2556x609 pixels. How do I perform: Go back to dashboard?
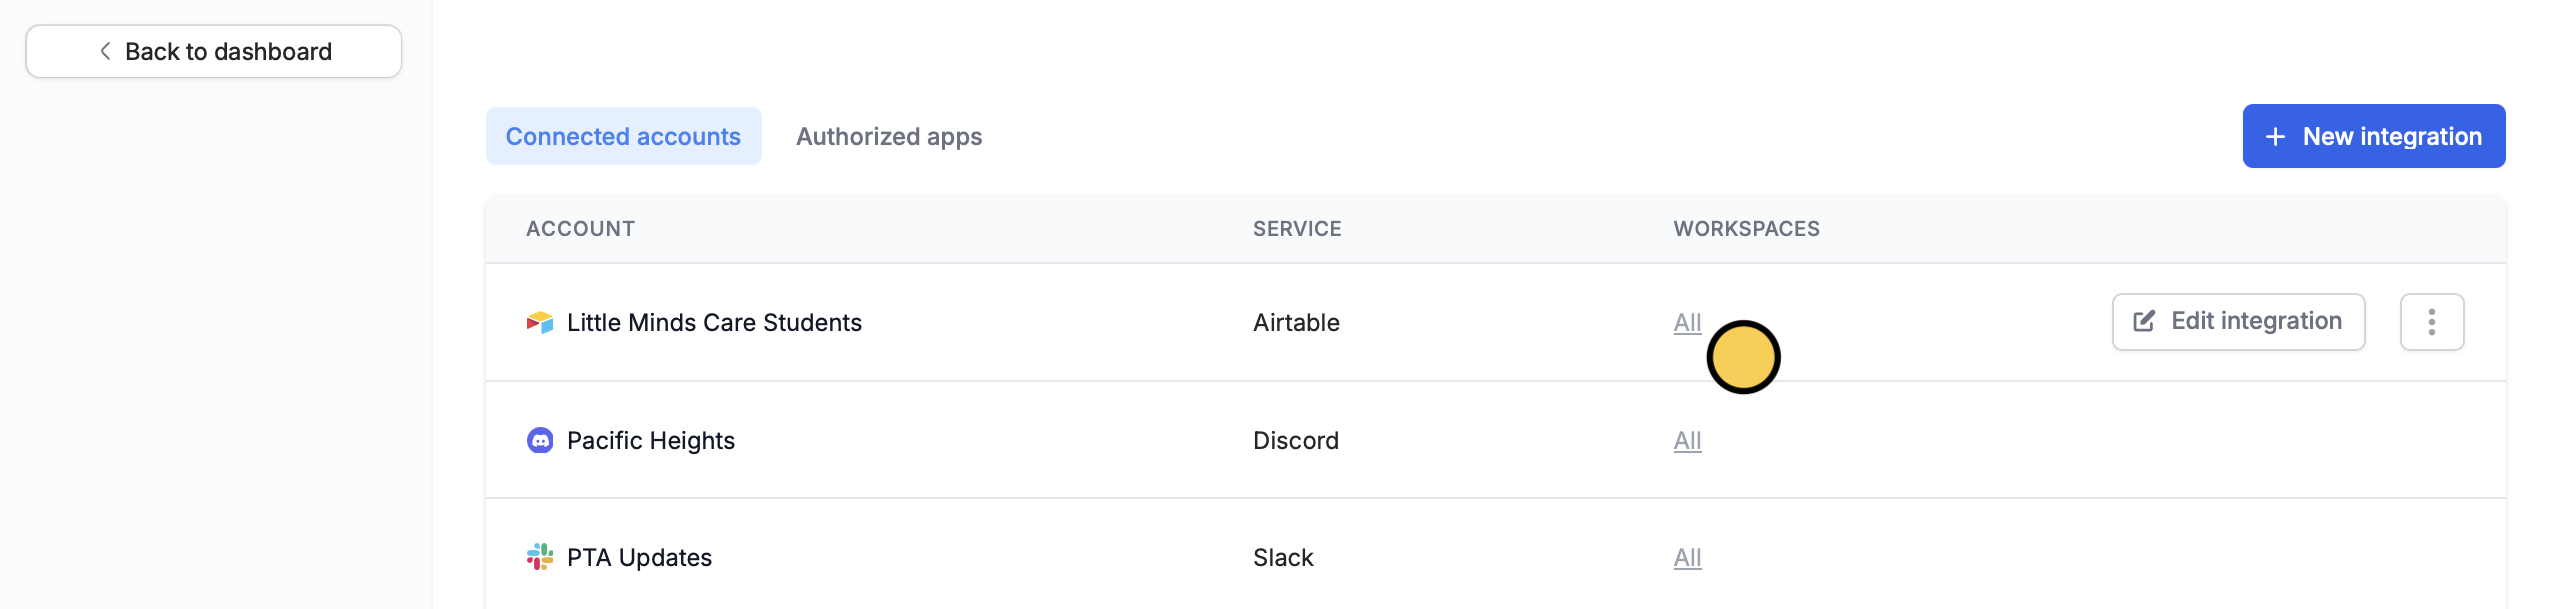coord(214,51)
